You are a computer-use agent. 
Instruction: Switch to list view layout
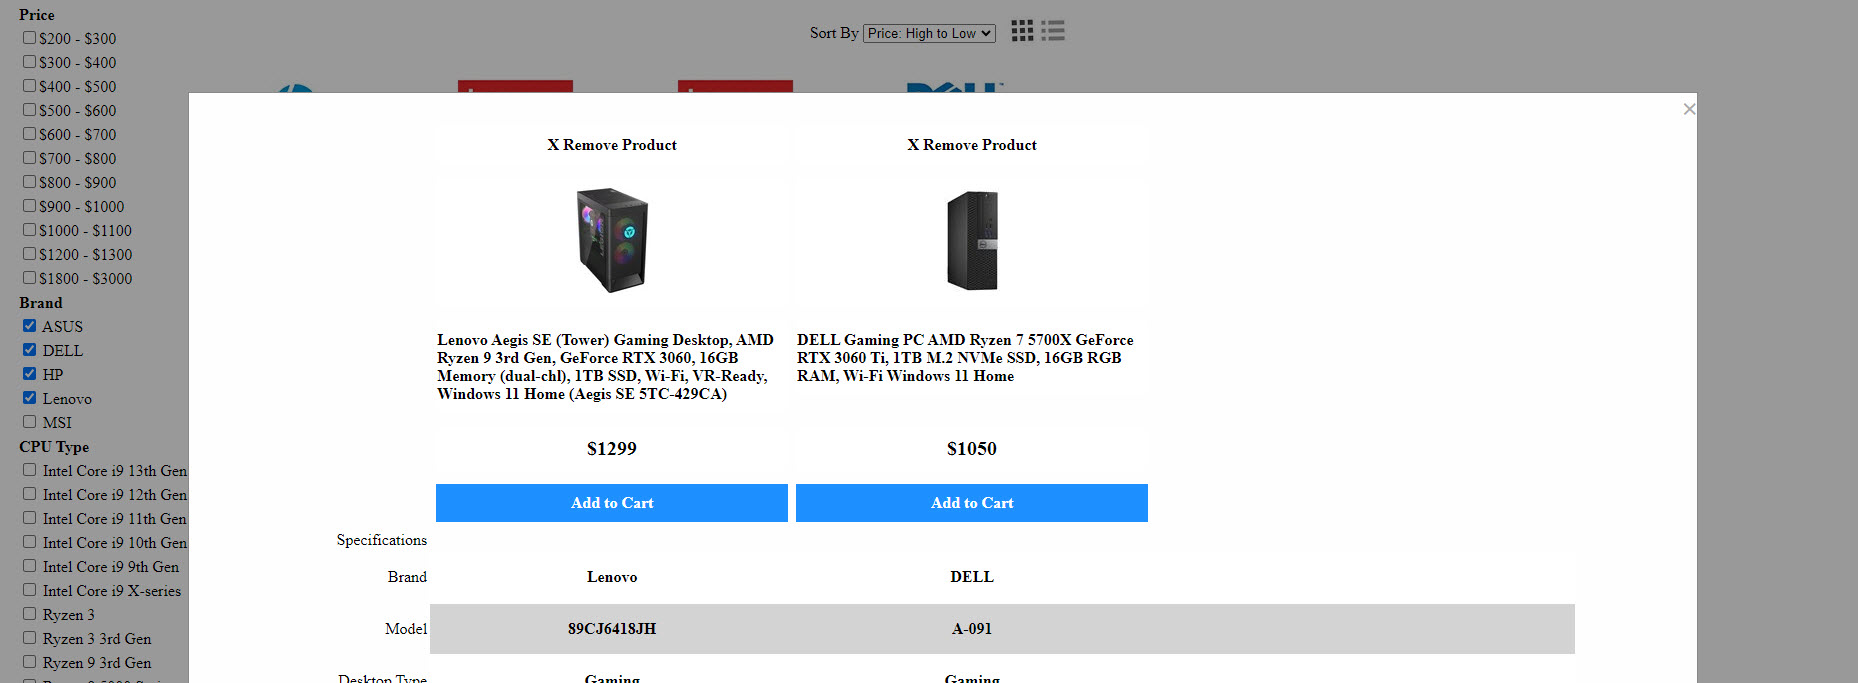tap(1053, 31)
